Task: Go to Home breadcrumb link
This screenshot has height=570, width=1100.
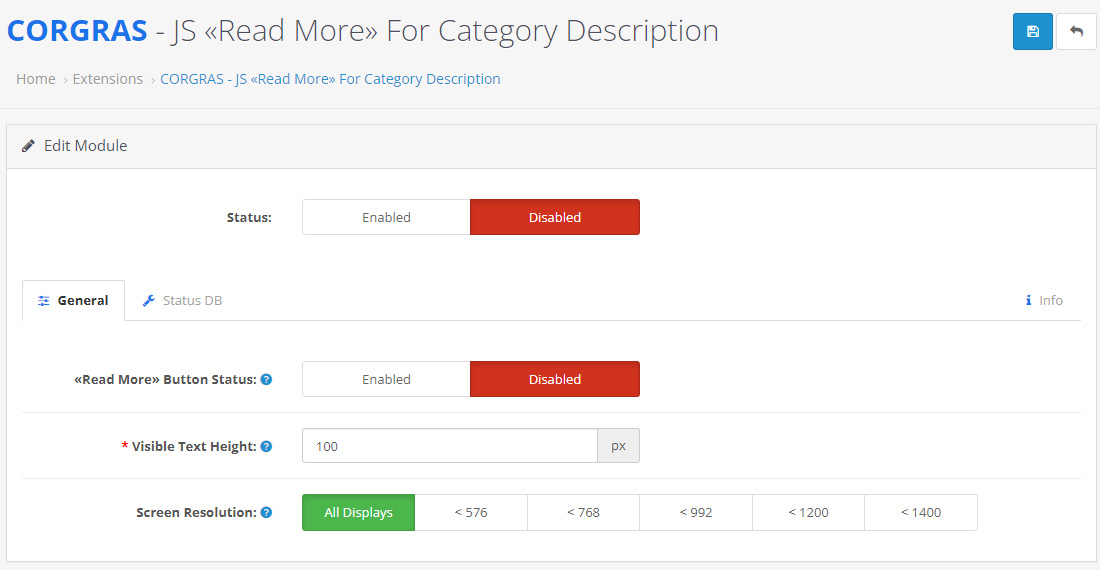Action: point(36,79)
